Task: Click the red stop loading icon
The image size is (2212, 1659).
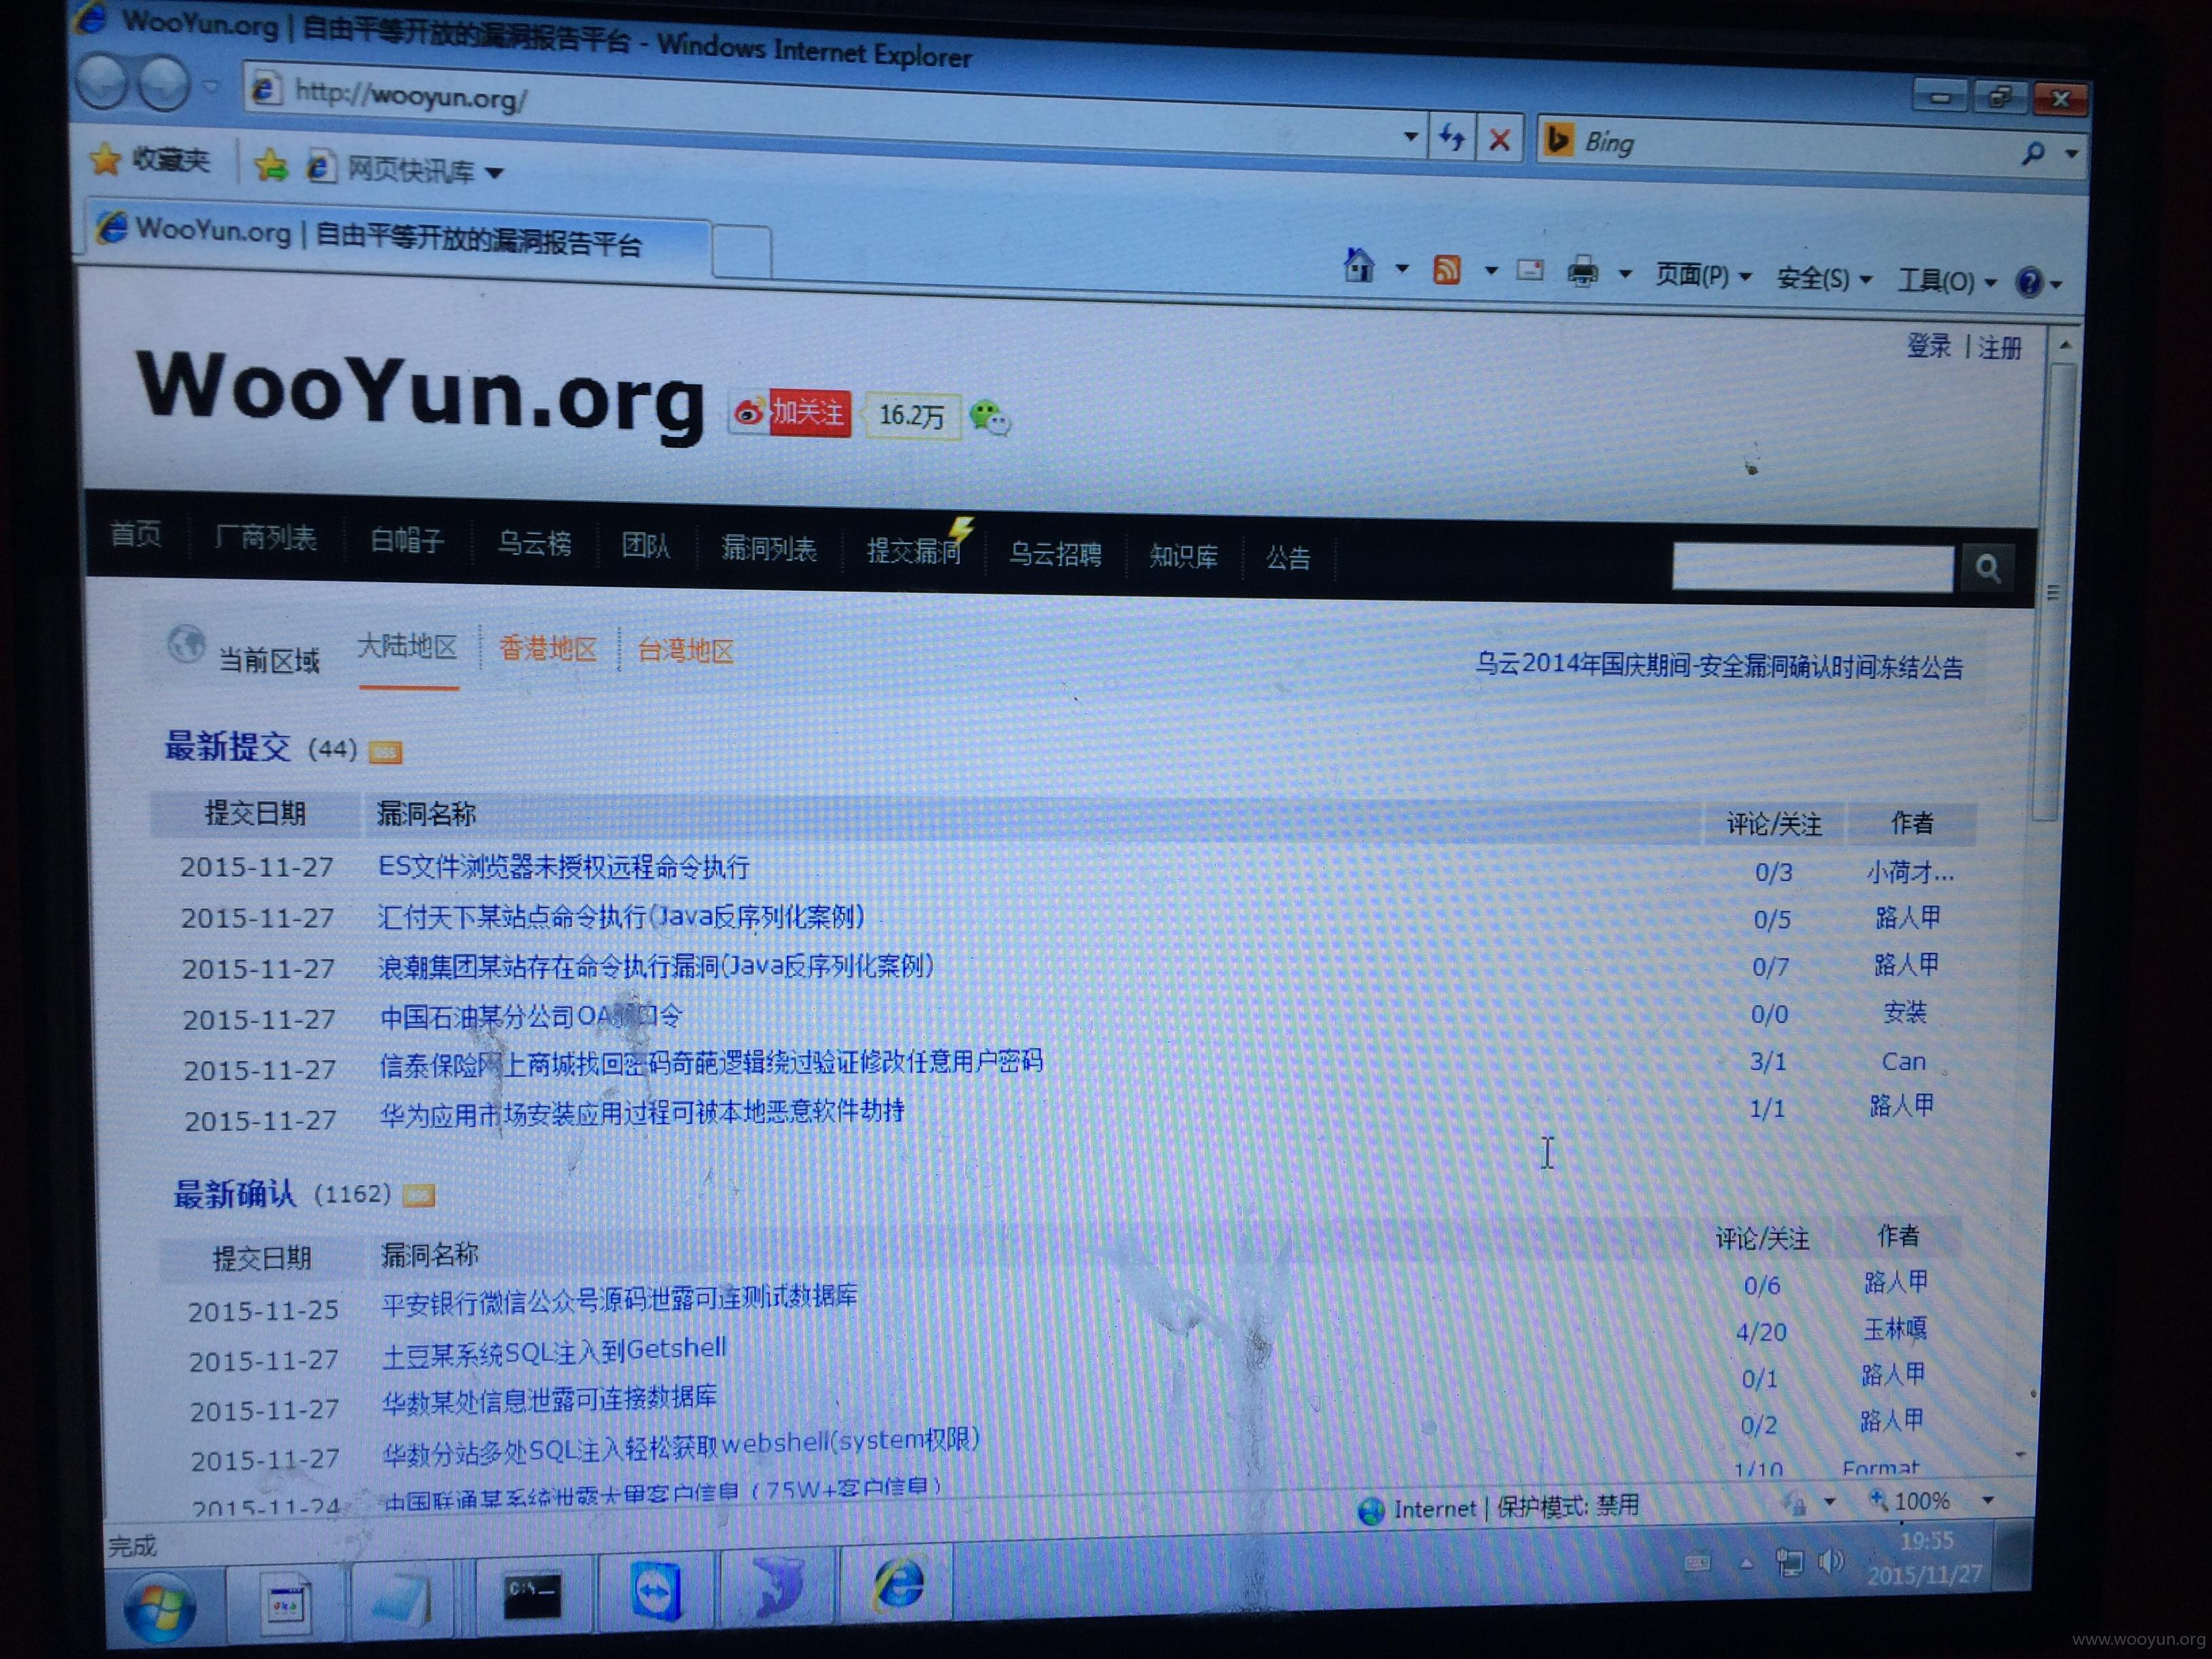Action: pyautogui.click(x=1499, y=139)
